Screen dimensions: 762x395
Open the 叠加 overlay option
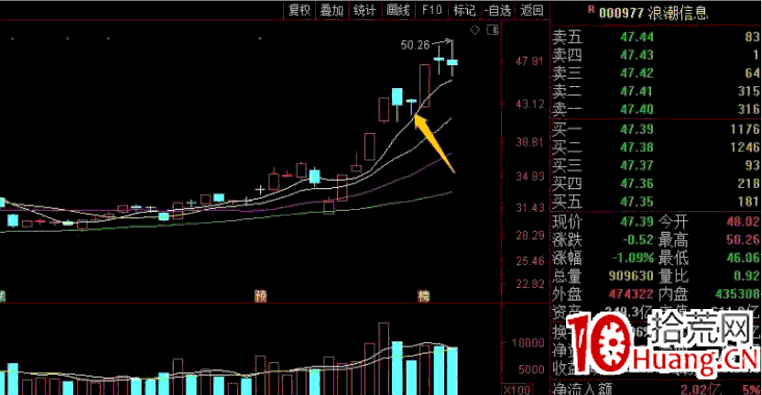[x=332, y=10]
